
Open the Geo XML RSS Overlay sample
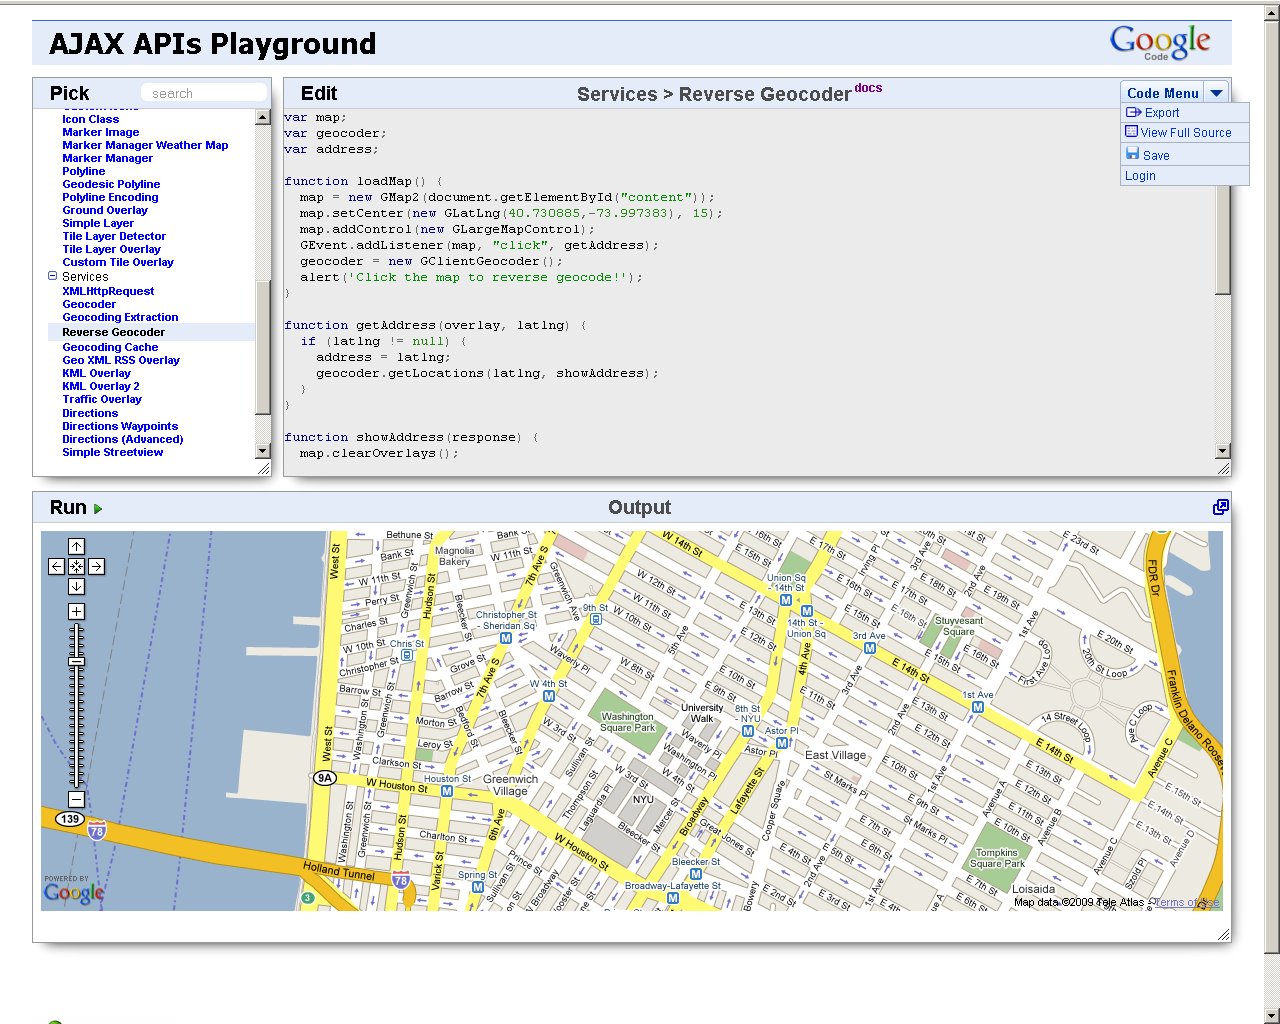121,360
